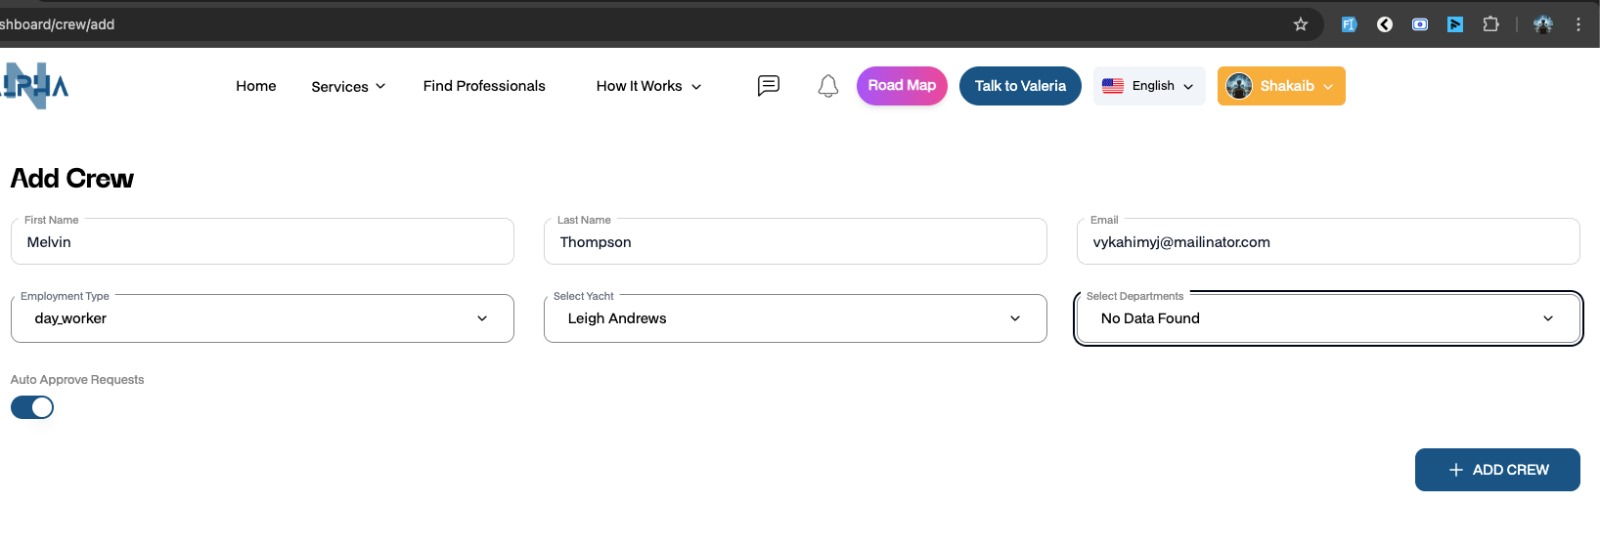Click the notification bell icon

pos(828,86)
